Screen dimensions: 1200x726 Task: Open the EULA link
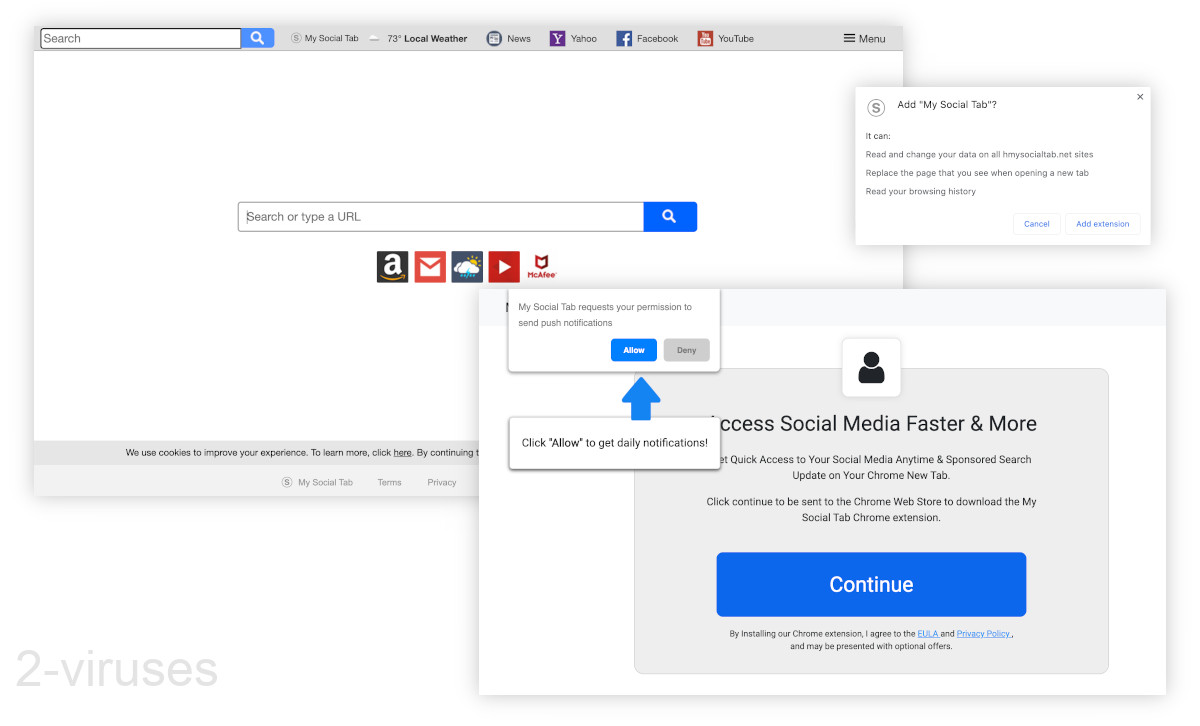(928, 633)
